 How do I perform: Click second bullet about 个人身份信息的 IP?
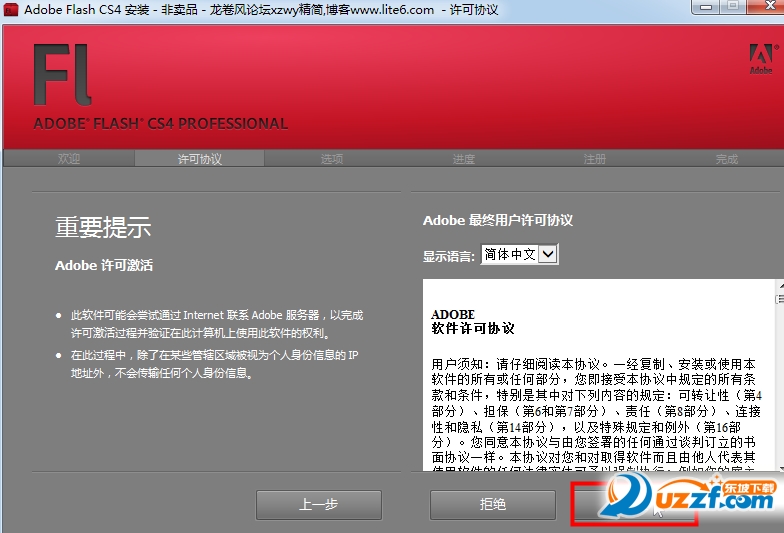(214, 364)
